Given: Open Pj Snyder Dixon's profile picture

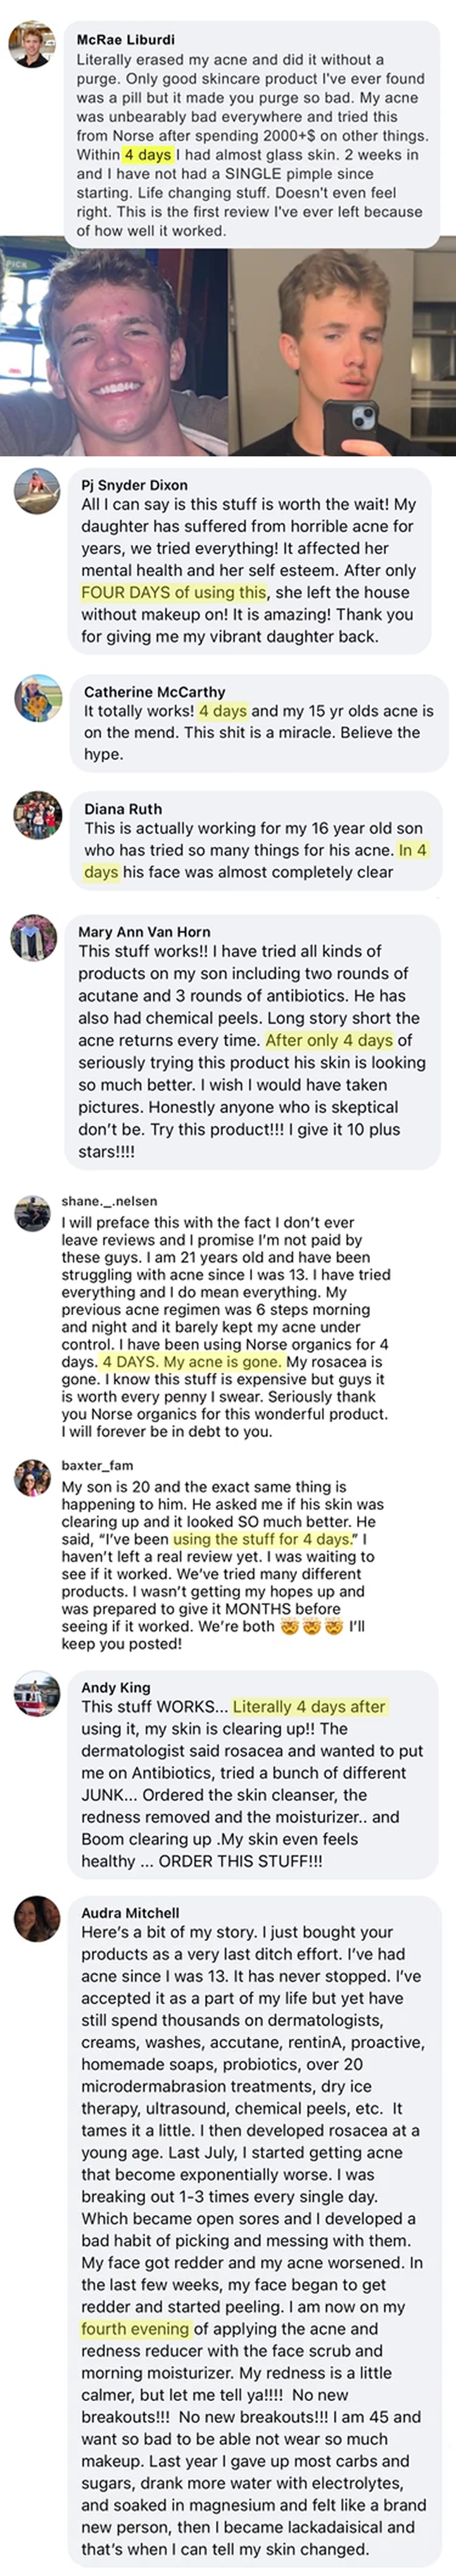Looking at the screenshot, I should 37,491.
